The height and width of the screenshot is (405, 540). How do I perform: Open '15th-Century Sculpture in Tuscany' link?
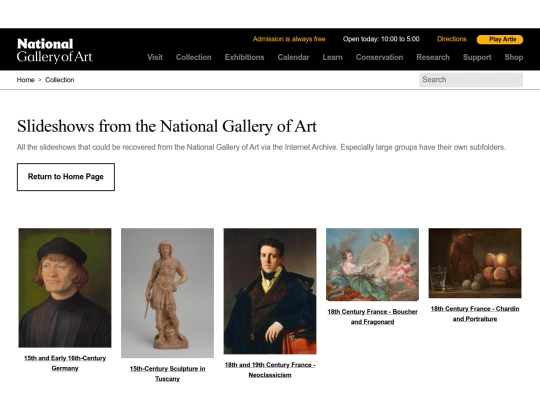tap(167, 374)
